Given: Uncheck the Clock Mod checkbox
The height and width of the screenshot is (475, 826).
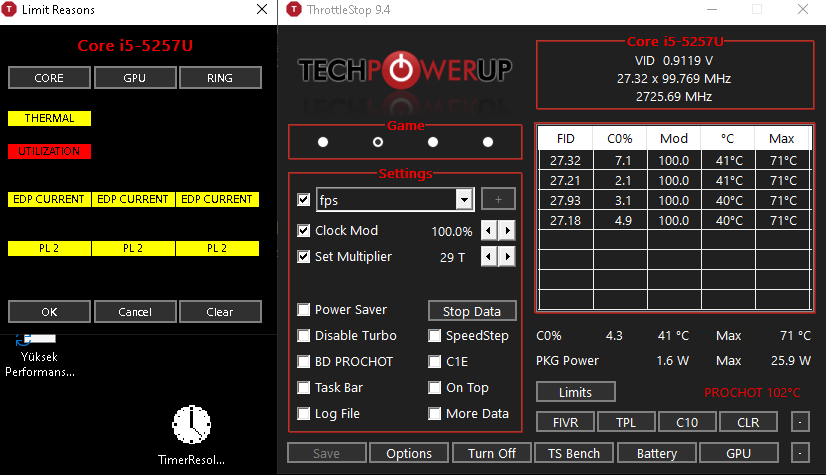Looking at the screenshot, I should tap(303, 231).
